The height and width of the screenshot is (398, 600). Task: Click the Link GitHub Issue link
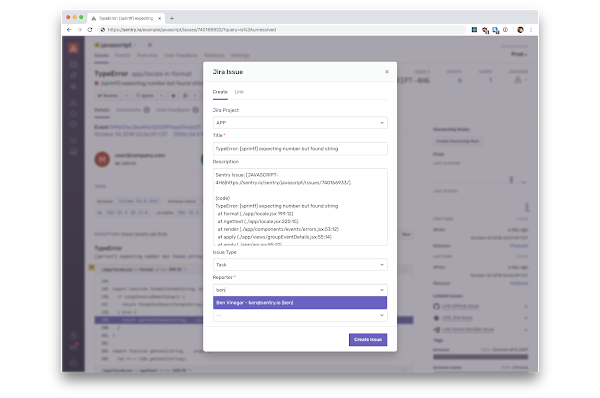[x=460, y=306]
